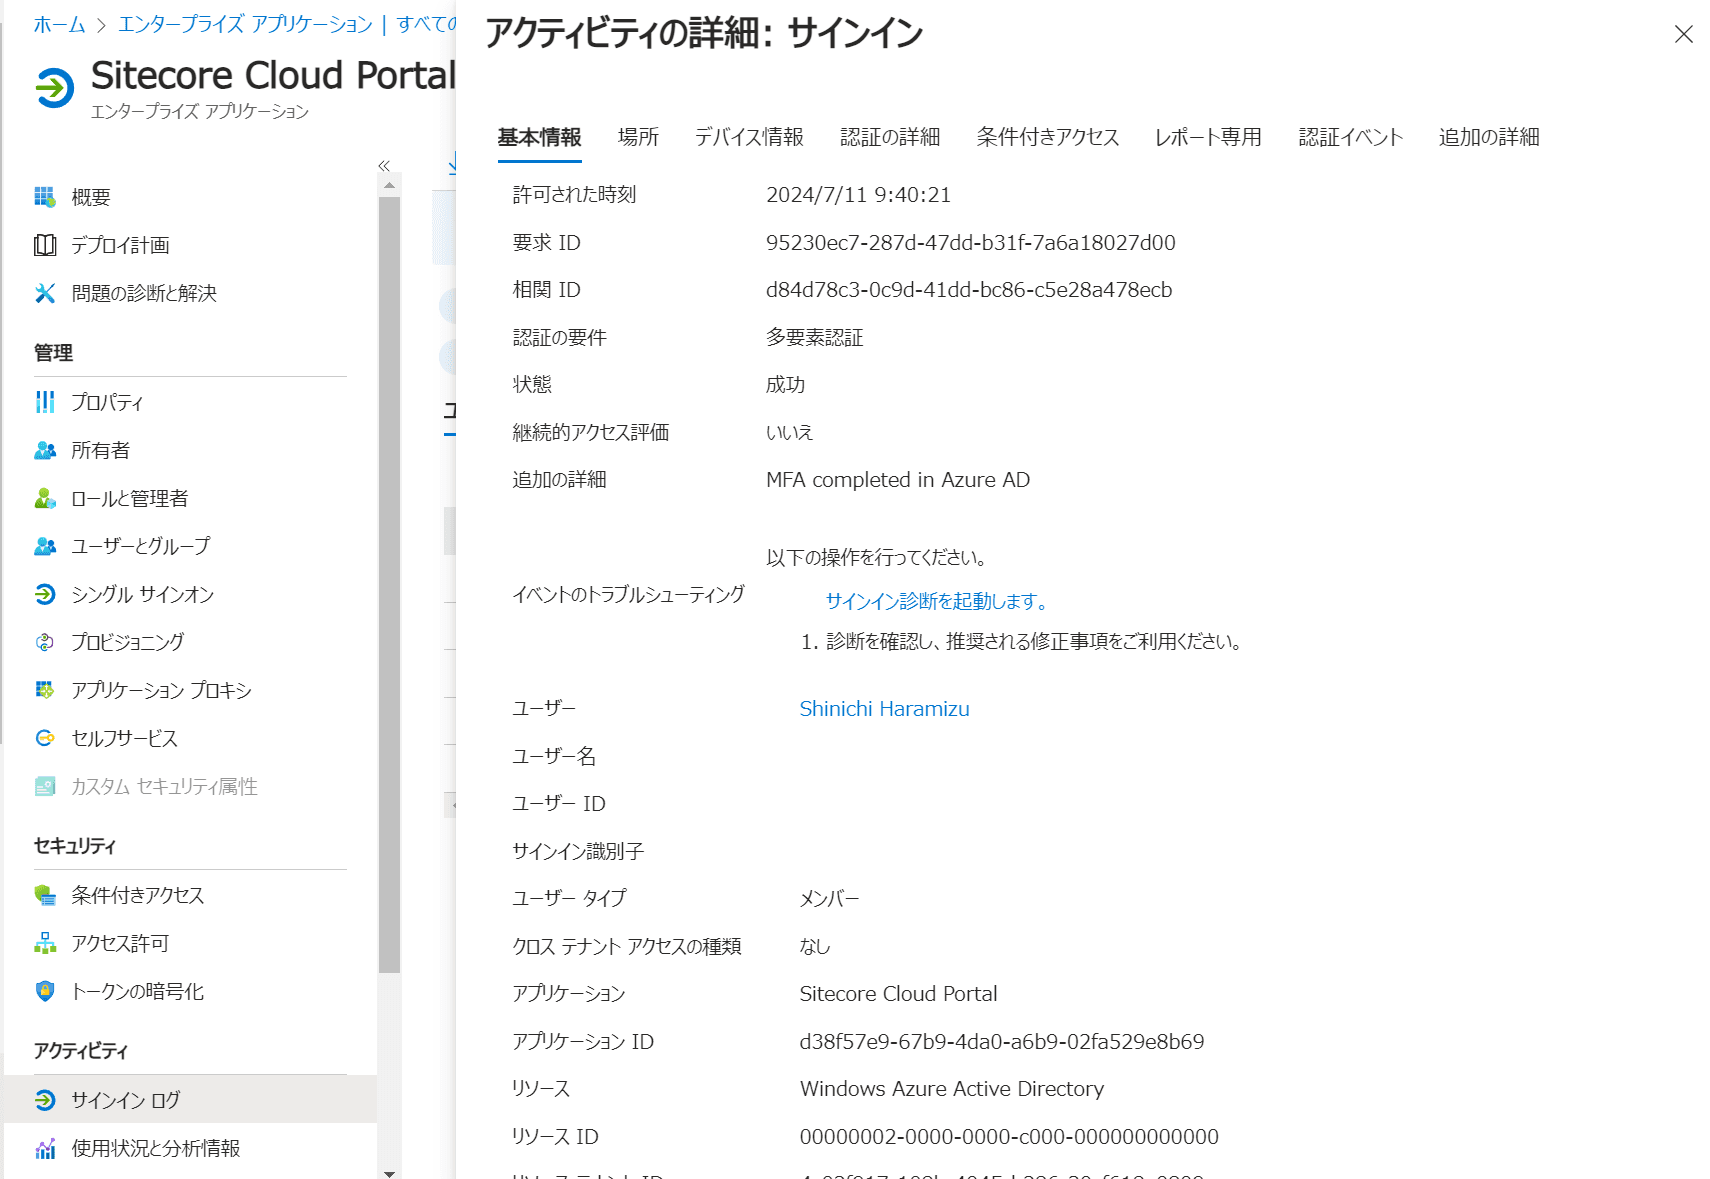Launch the サインイン診断を起動します link
The height and width of the screenshot is (1179, 1710).
pos(938,601)
